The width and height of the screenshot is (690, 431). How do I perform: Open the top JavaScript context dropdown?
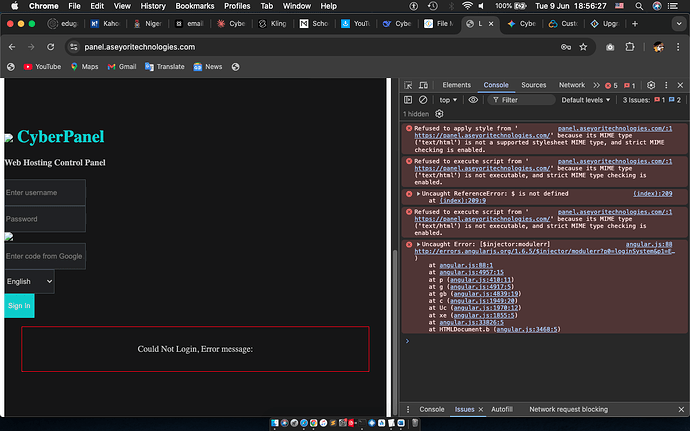(x=448, y=100)
